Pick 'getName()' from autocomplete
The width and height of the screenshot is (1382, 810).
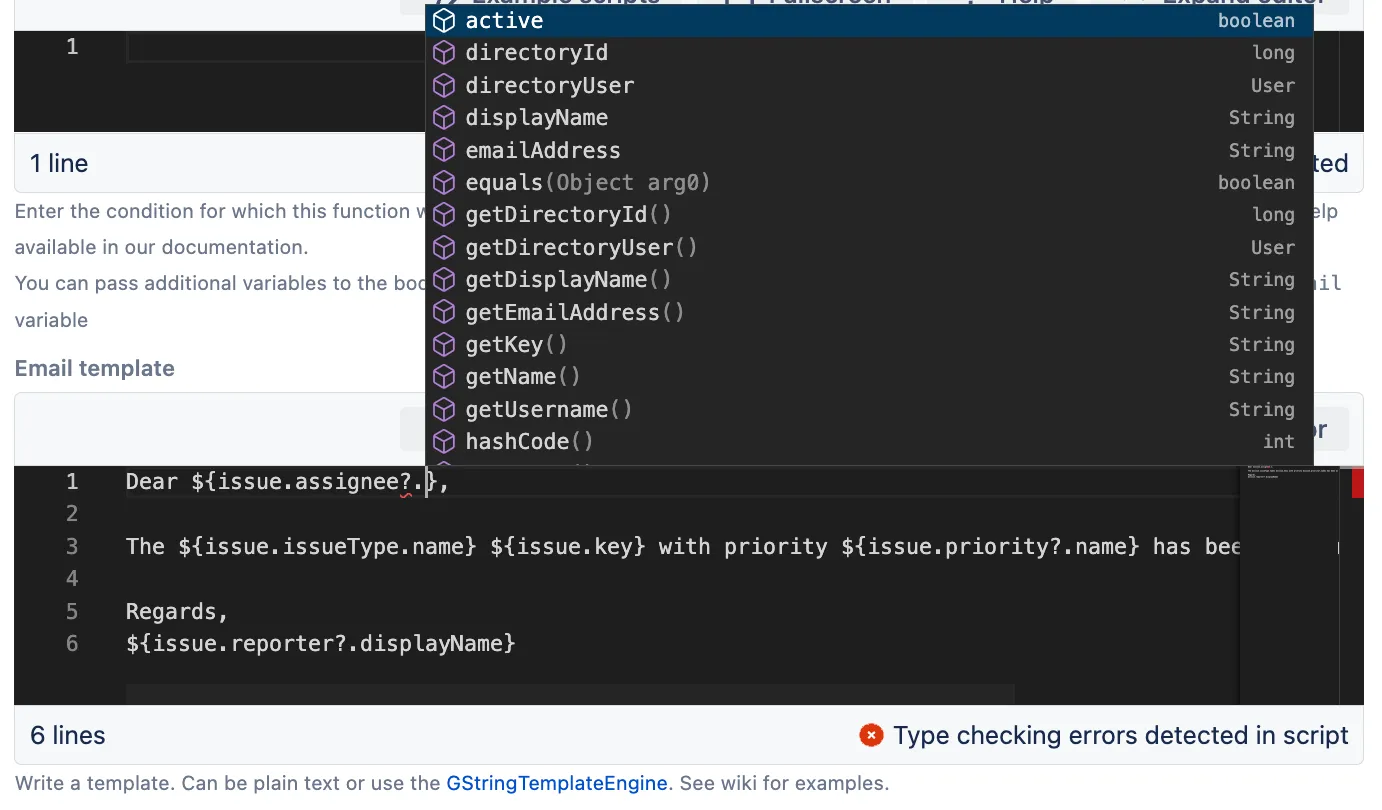point(869,377)
